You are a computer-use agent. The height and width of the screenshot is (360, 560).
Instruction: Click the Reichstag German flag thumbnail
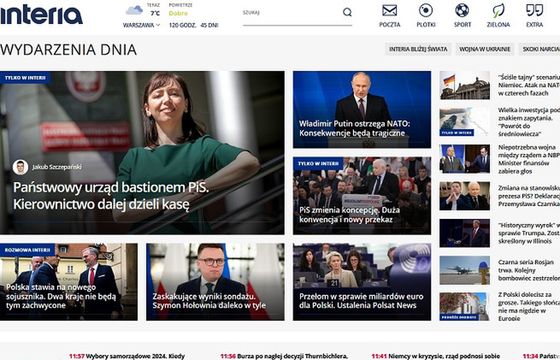465,85
